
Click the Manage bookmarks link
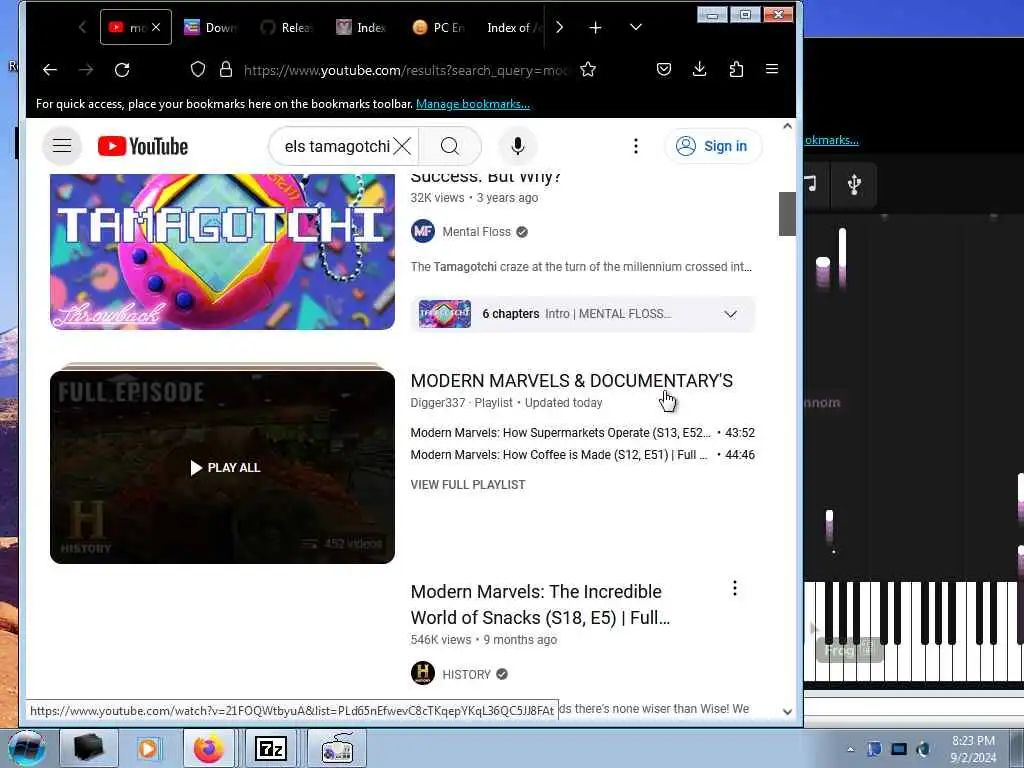[473, 104]
